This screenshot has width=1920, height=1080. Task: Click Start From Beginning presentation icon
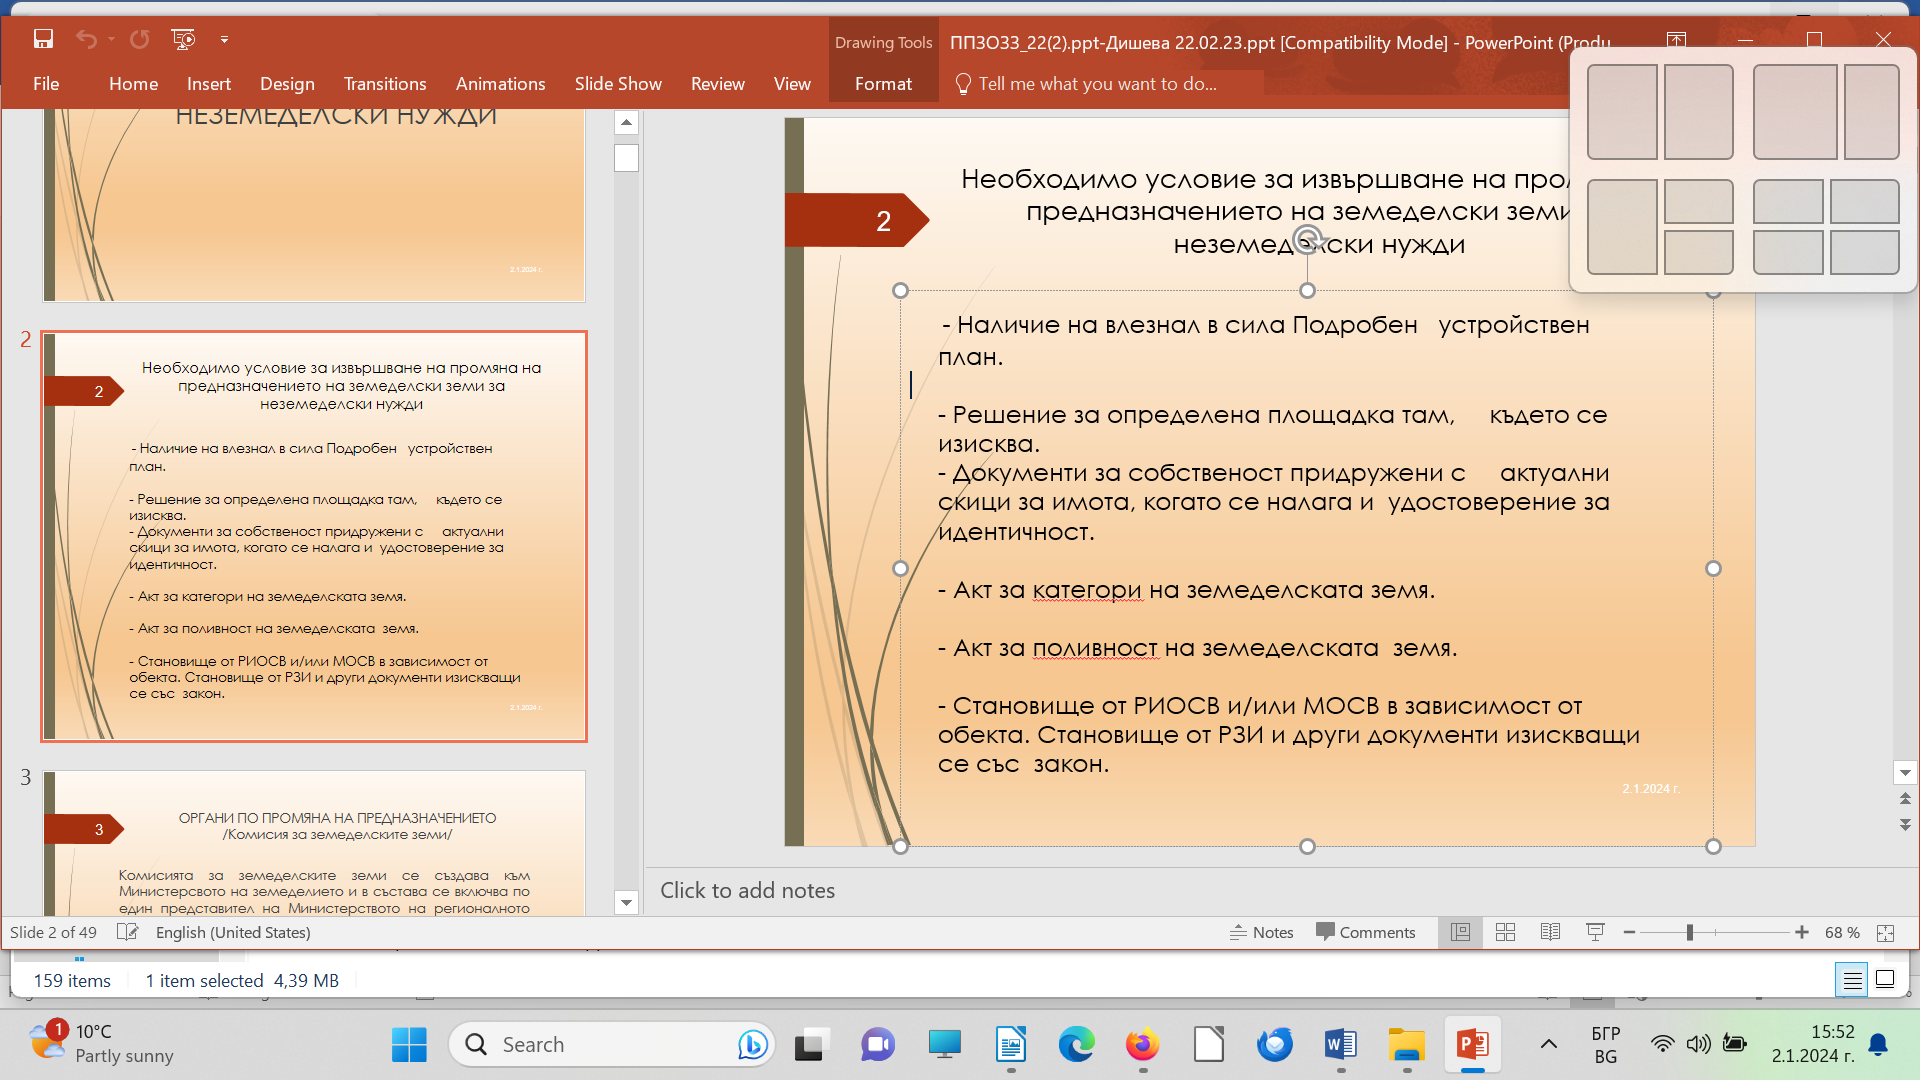pyautogui.click(x=183, y=39)
